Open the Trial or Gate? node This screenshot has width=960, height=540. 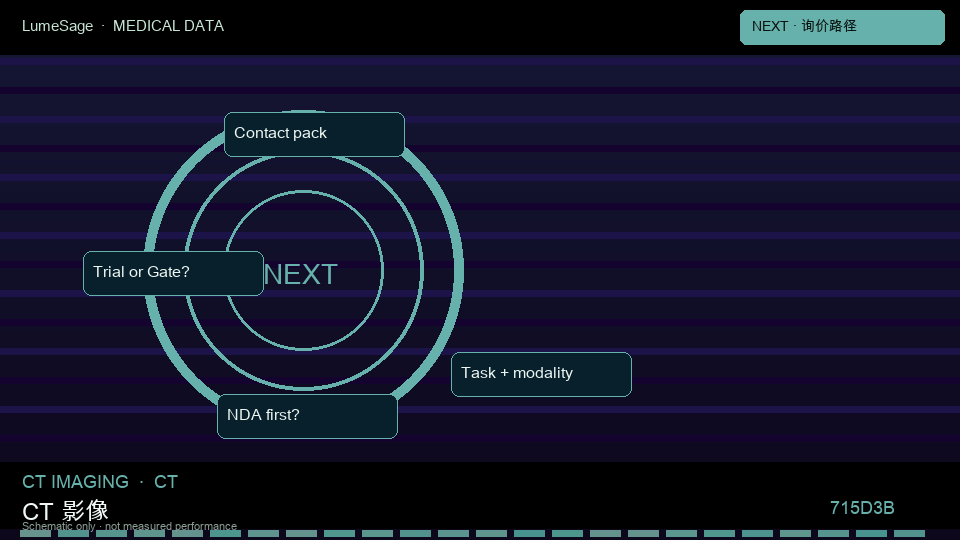tap(173, 273)
